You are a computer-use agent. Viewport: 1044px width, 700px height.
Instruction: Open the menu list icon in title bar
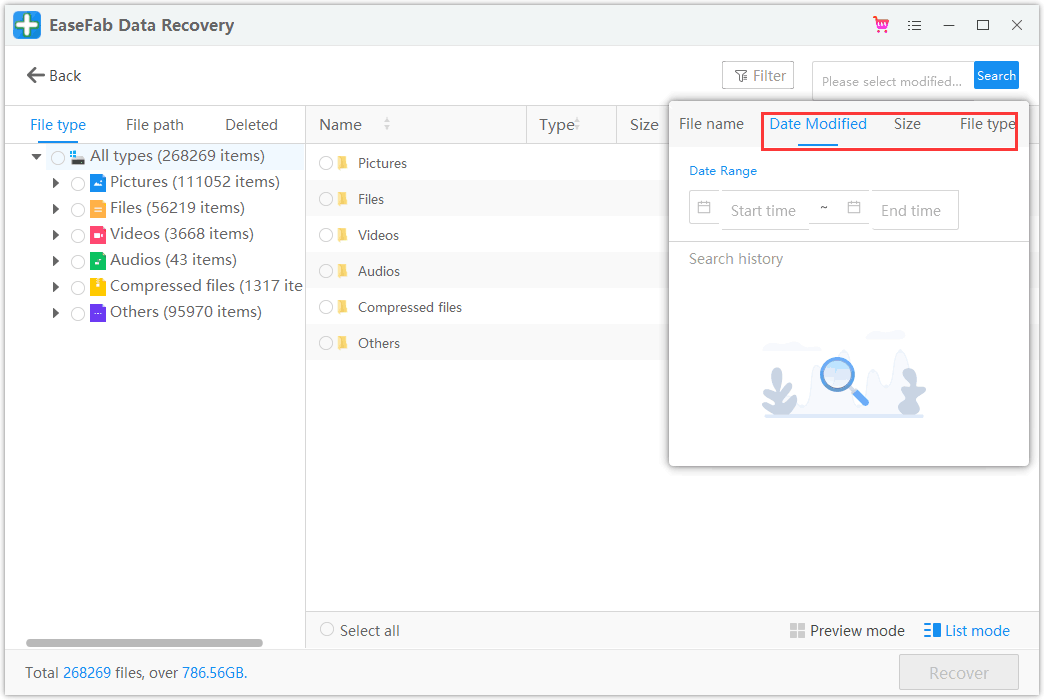pyautogui.click(x=915, y=25)
